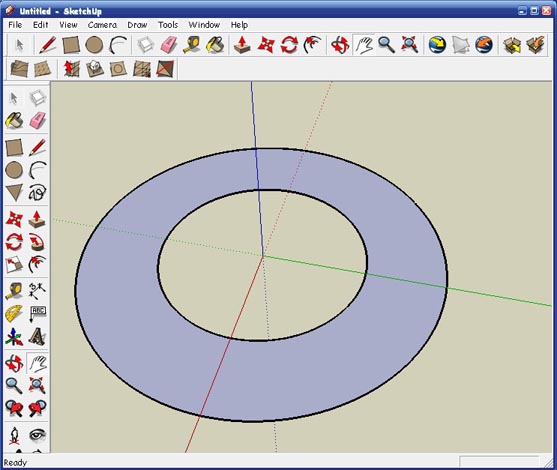Open the Camera menu
Image resolution: width=557 pixels, height=470 pixels.
(102, 25)
